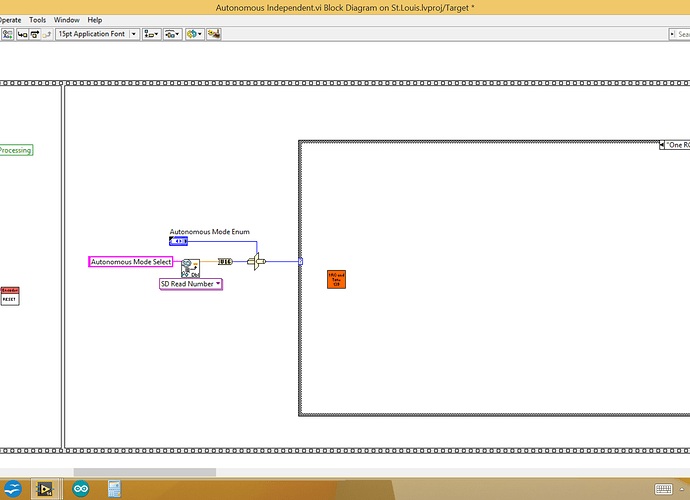690x500 pixels.
Task: Click the horizontal scrollbar thumb
Action: click(145, 472)
